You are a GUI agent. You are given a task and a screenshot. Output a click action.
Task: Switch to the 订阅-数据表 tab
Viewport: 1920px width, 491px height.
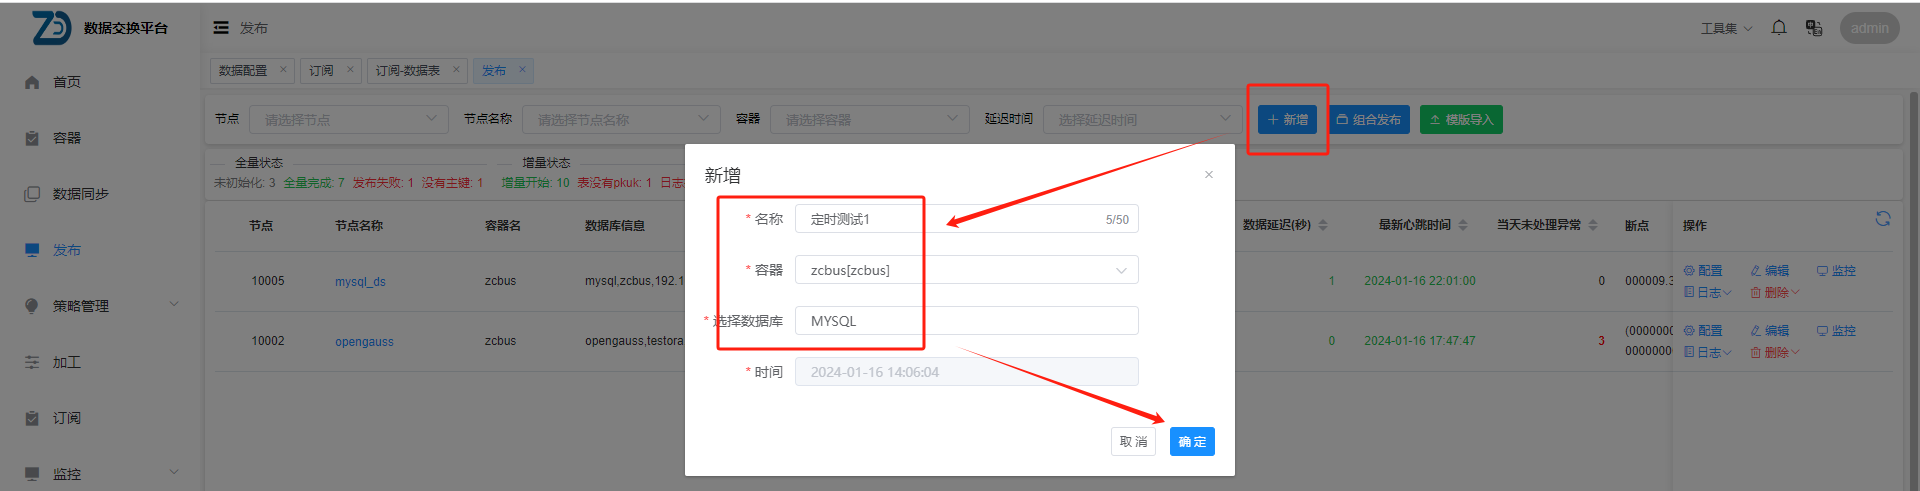click(x=408, y=70)
